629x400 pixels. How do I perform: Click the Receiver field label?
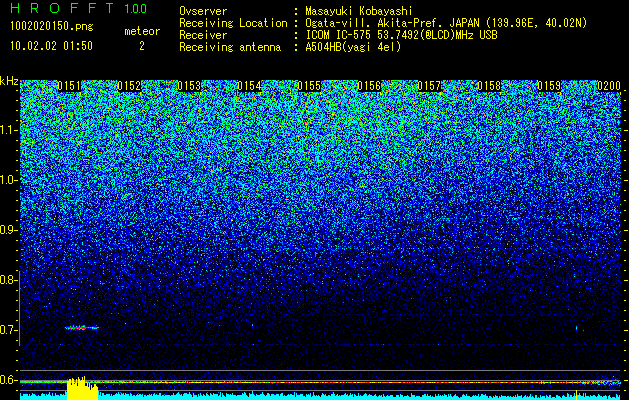(203, 35)
